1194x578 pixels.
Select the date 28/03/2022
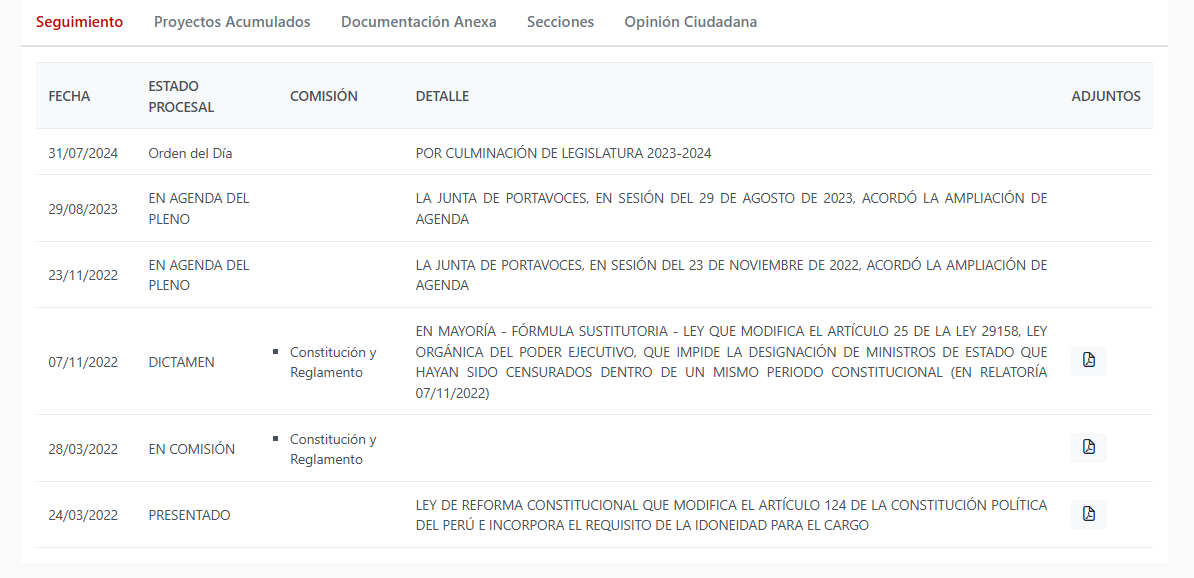tap(83, 449)
